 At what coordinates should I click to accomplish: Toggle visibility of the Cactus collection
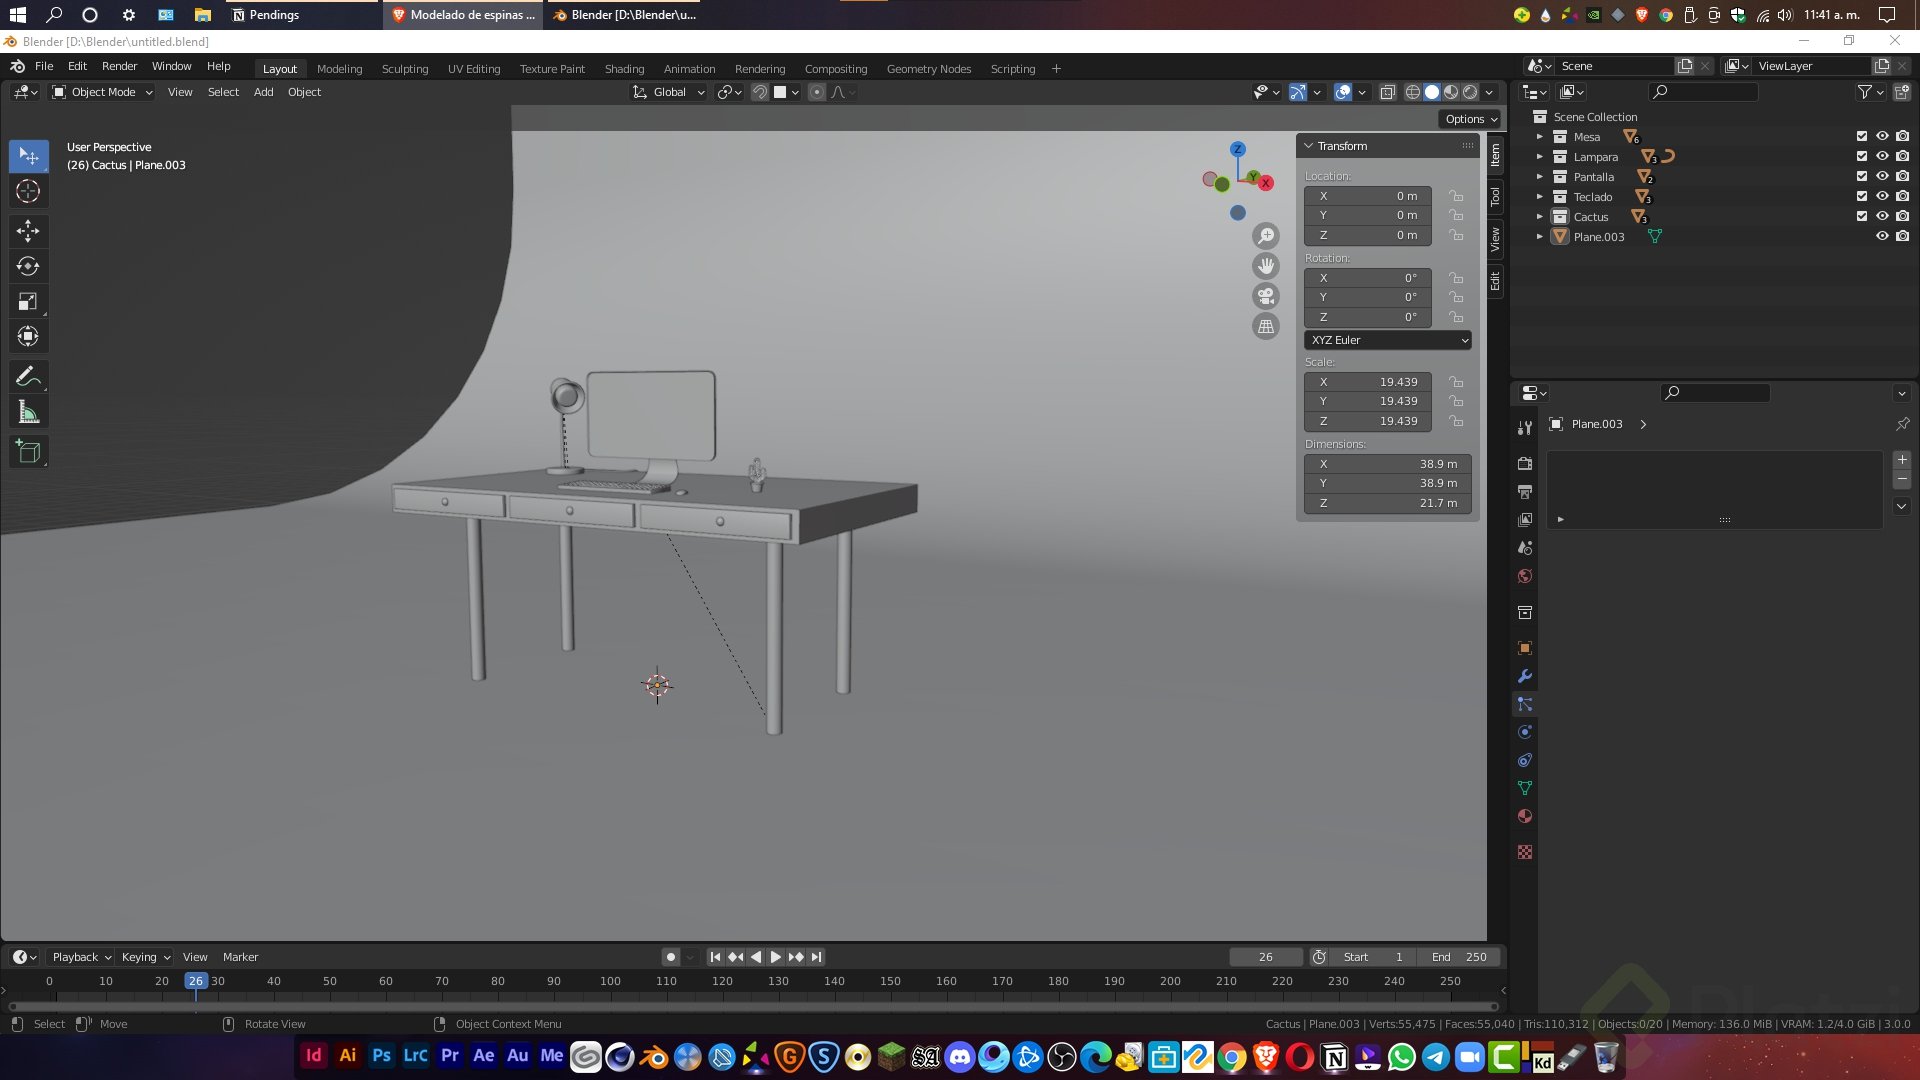point(1881,217)
